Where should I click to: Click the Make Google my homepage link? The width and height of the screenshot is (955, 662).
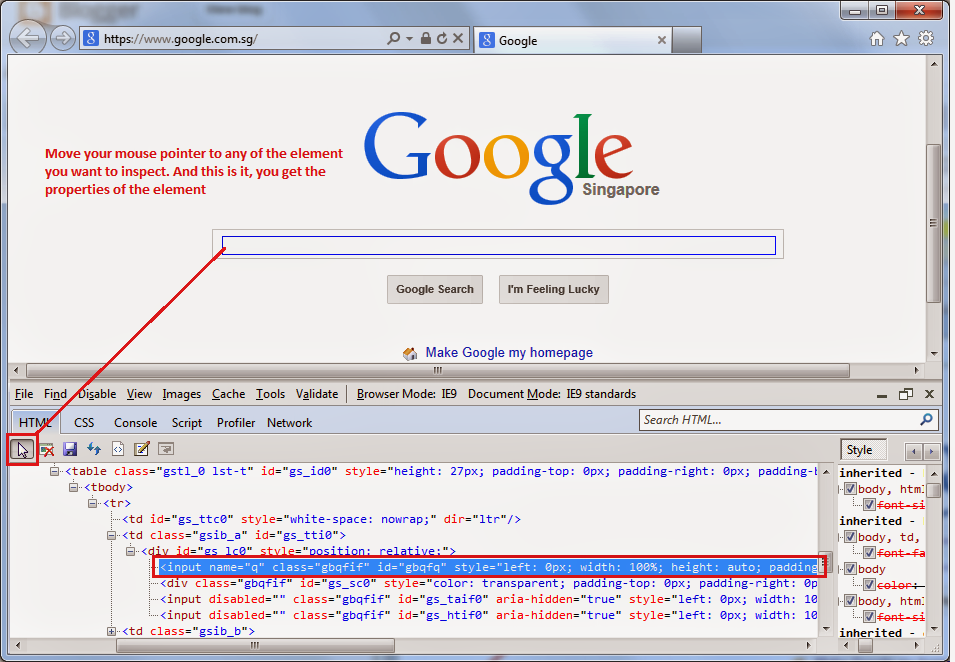pos(511,352)
